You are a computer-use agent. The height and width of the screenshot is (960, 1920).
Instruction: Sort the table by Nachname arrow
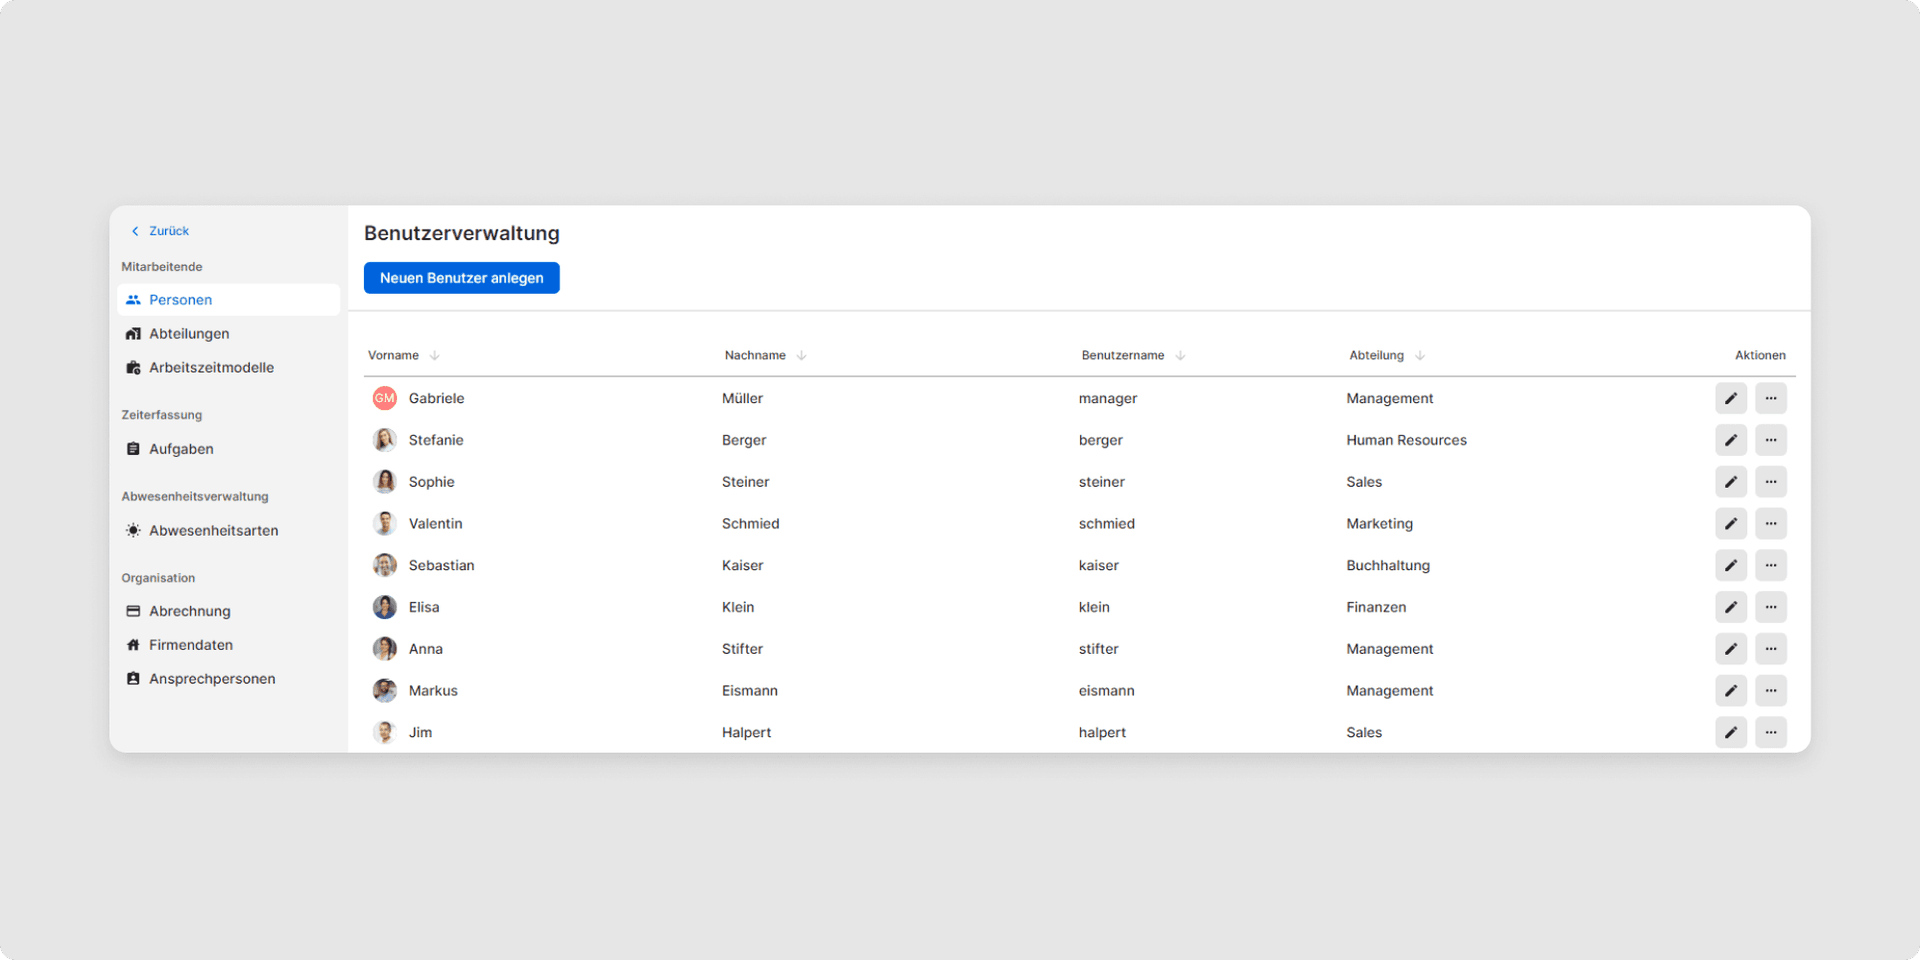point(801,355)
